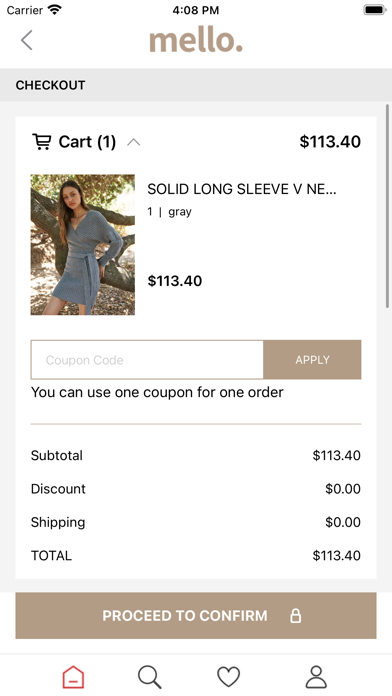
Task: Toggle the Cart (1) header
Action: tap(87, 142)
